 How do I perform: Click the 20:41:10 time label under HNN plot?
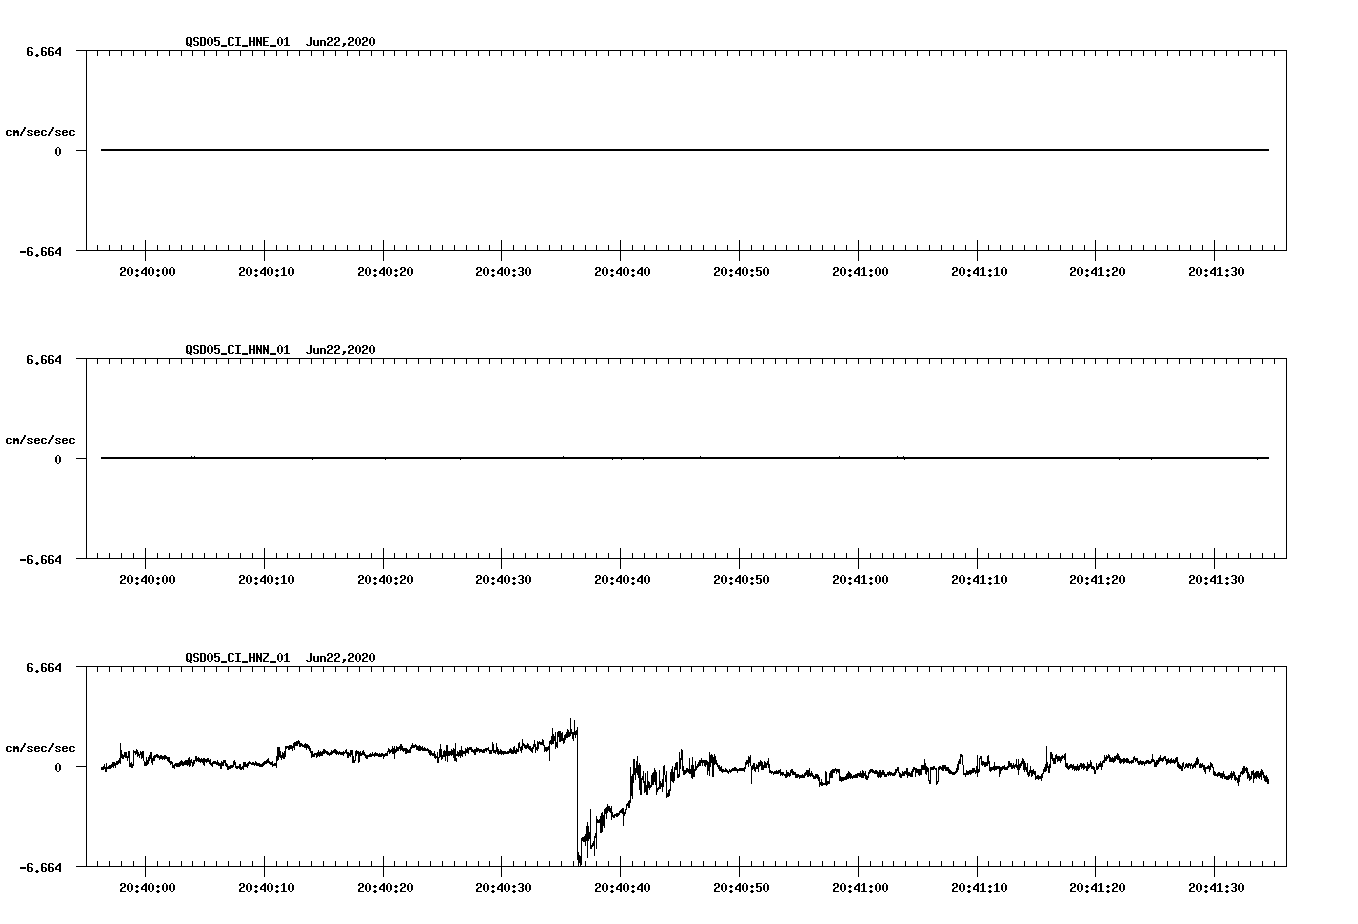point(979,580)
